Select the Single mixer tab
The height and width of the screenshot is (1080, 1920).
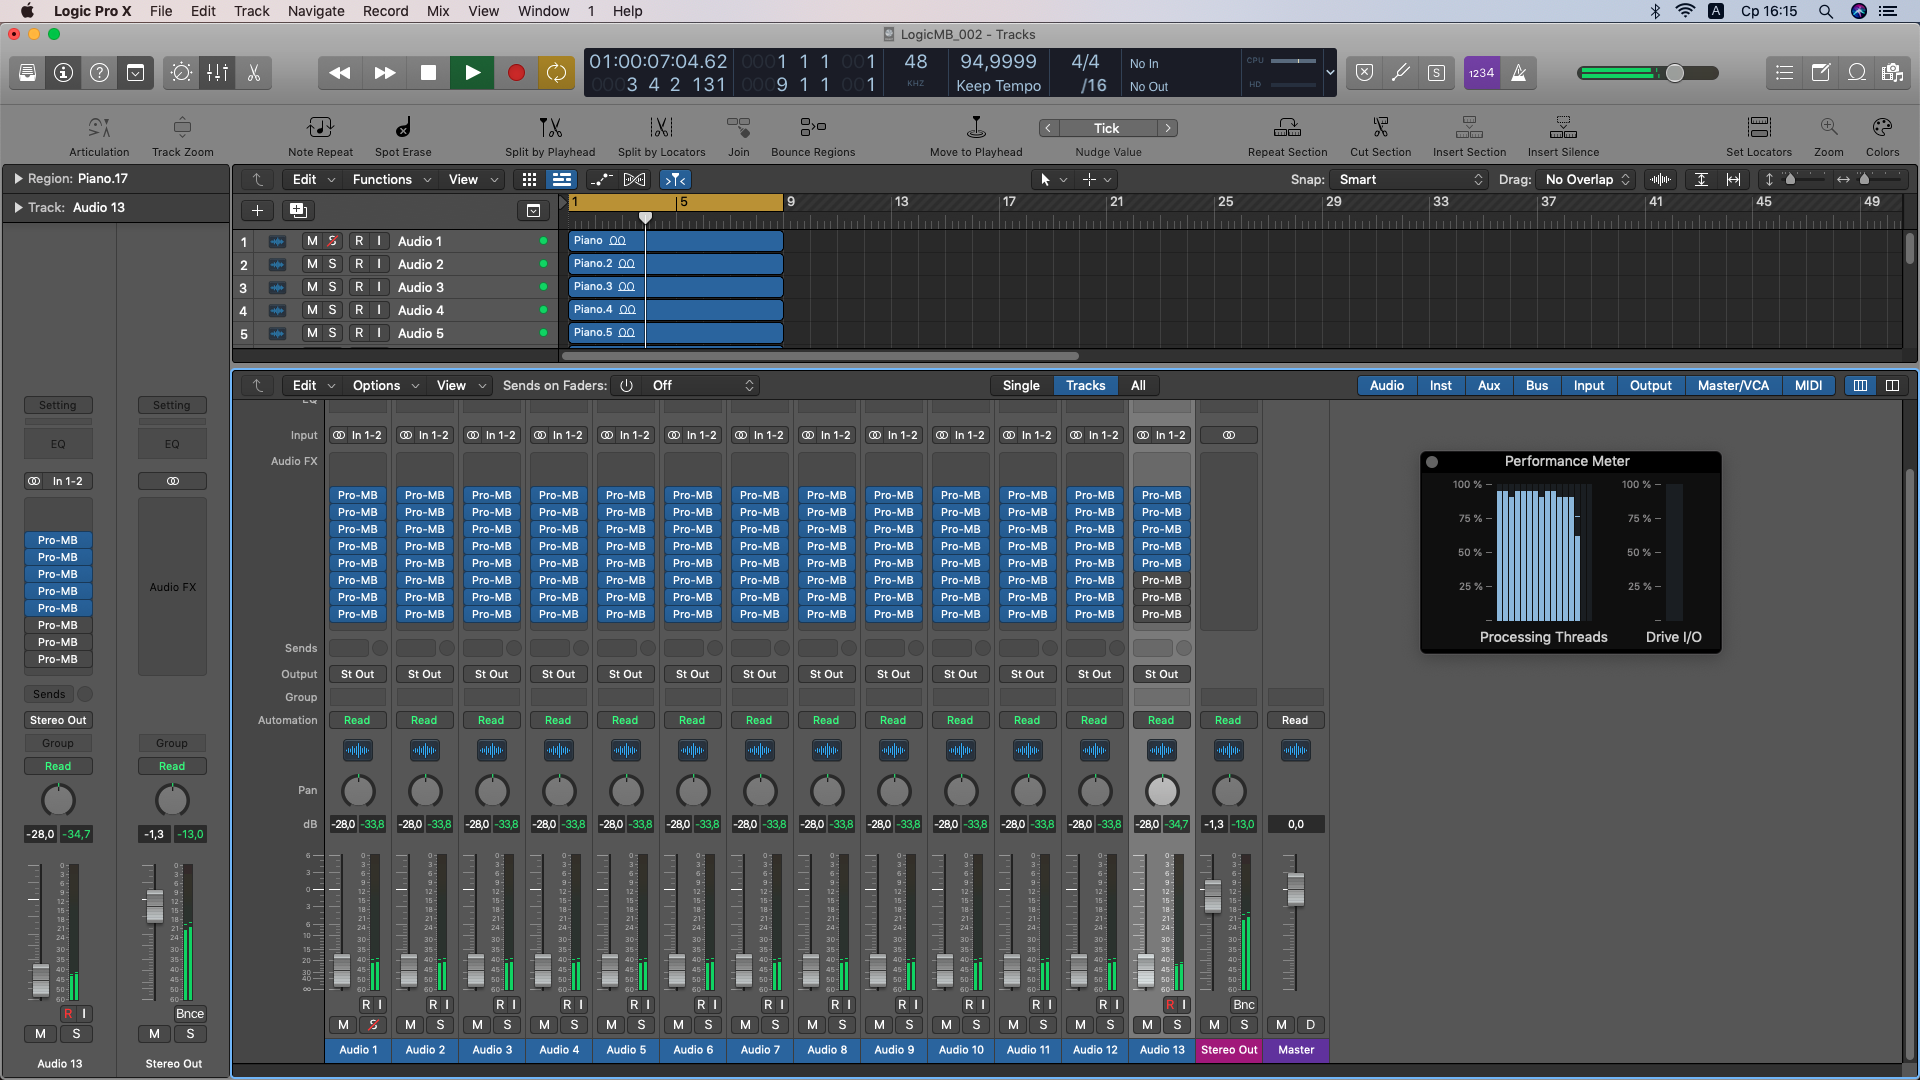[1021, 386]
